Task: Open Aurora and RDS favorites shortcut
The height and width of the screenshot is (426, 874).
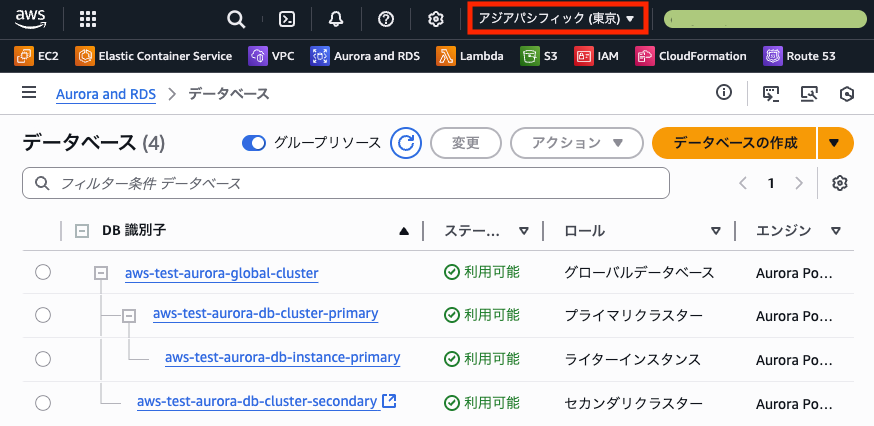Action: point(365,56)
